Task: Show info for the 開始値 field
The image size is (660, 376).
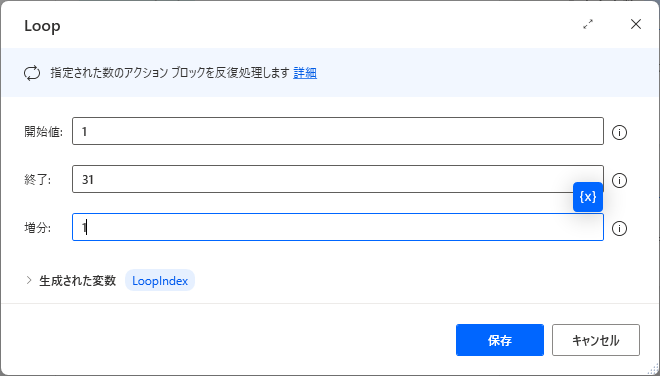Action: click(x=619, y=133)
